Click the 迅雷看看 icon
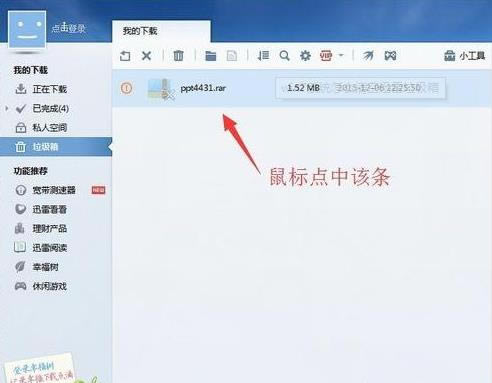The width and height of the screenshot is (492, 383). (21, 209)
